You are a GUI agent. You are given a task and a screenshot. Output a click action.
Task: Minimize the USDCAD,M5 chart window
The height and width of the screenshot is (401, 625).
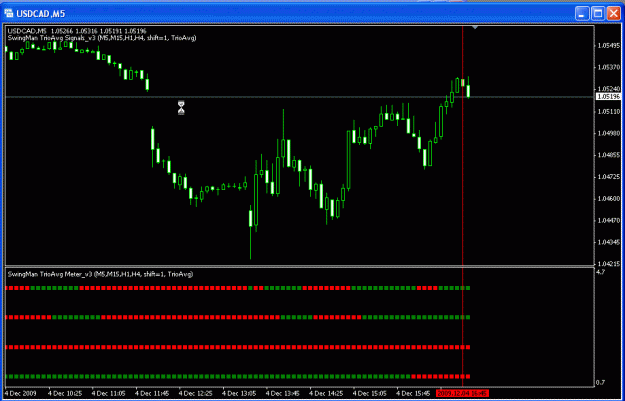click(582, 14)
